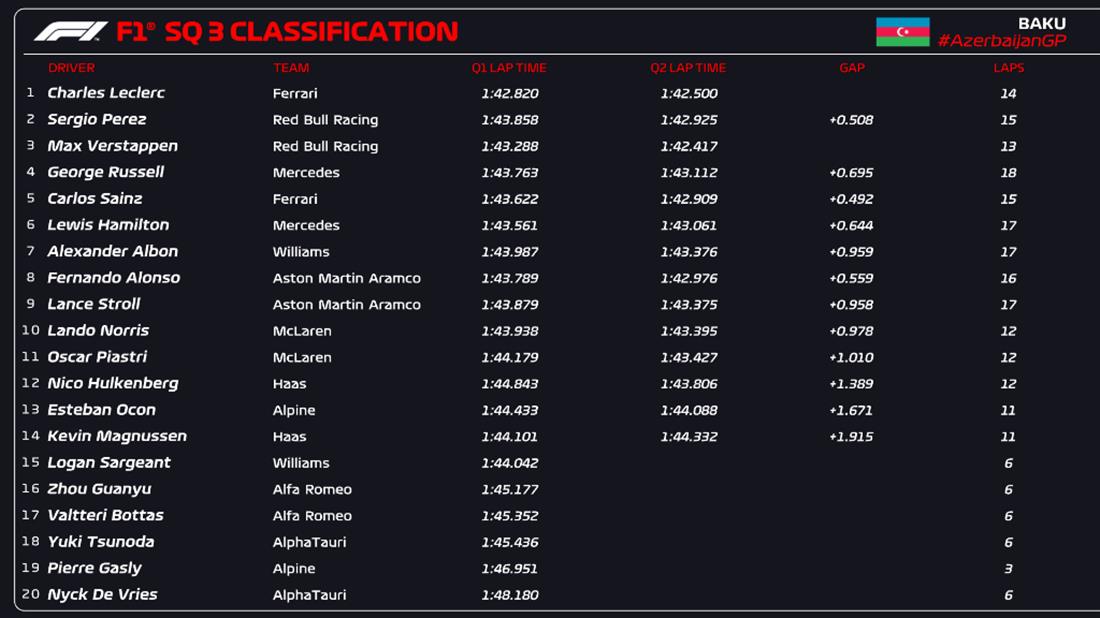
Task: Click Sergio Perez's Q2 time 1:42.925
Action: (x=689, y=120)
